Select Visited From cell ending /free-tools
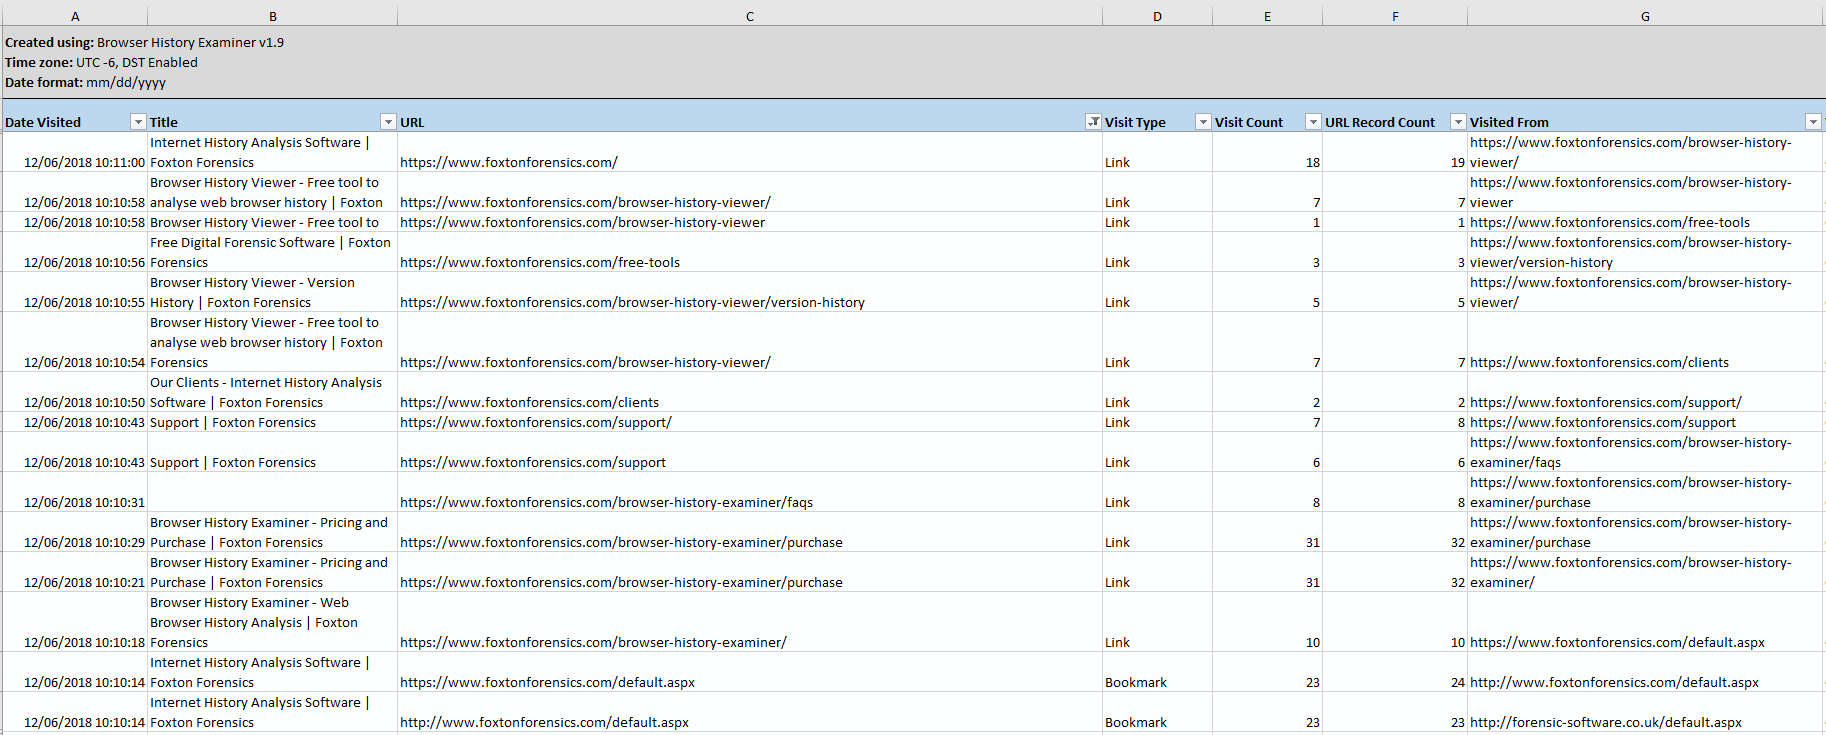This screenshot has width=1826, height=735. pos(1645,222)
